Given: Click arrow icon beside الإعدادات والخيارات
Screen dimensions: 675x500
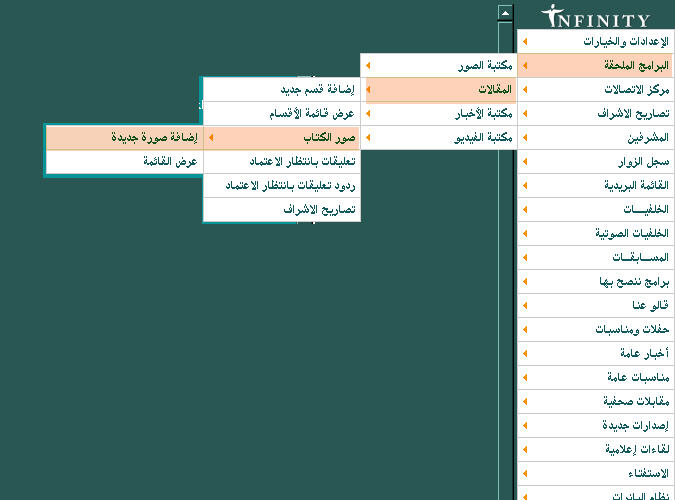Looking at the screenshot, I should 526,42.
